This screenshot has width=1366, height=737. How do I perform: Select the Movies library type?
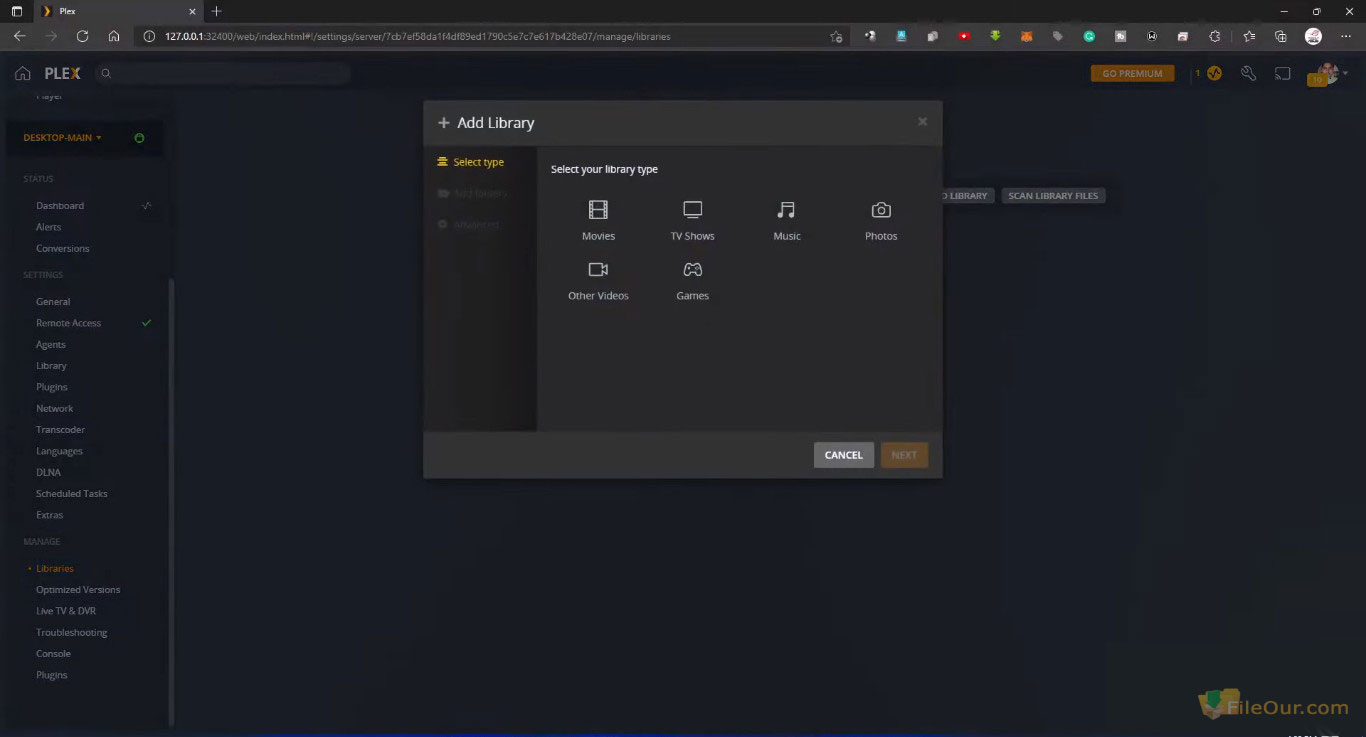(598, 221)
